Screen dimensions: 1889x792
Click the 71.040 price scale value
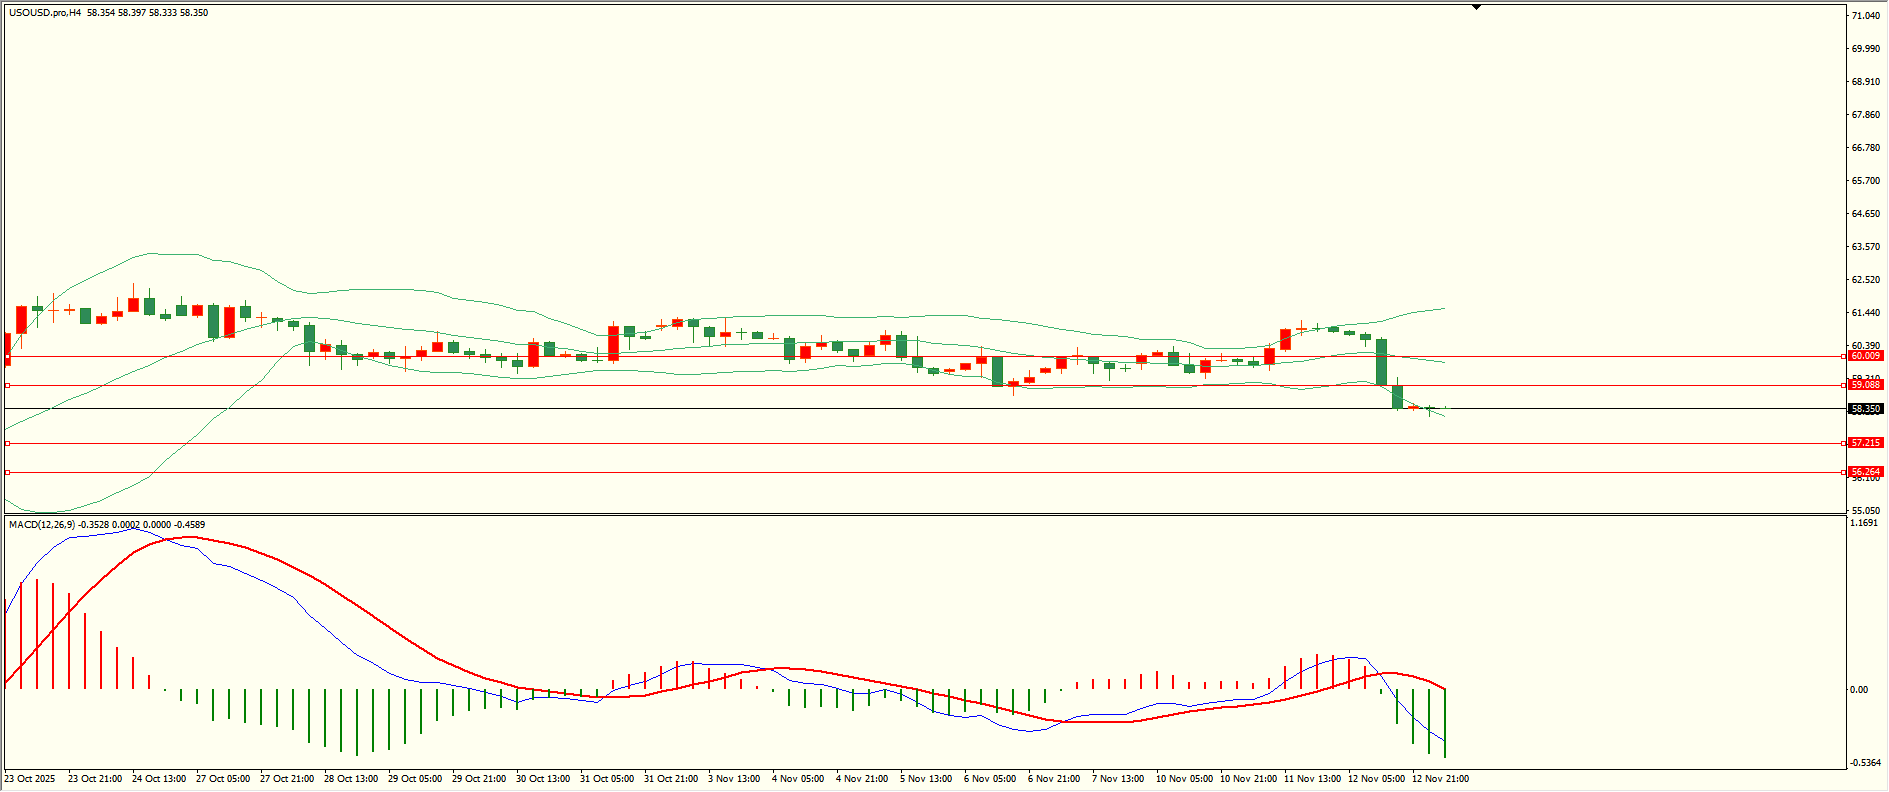pos(1866,16)
